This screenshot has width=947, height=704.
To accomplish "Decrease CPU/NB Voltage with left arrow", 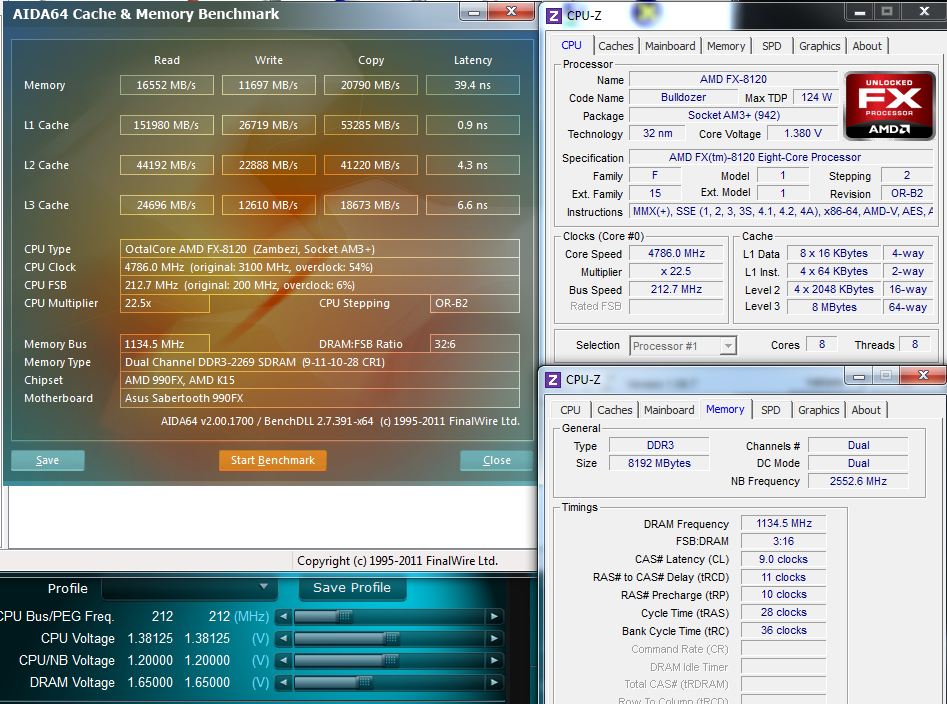I will pyautogui.click(x=284, y=661).
